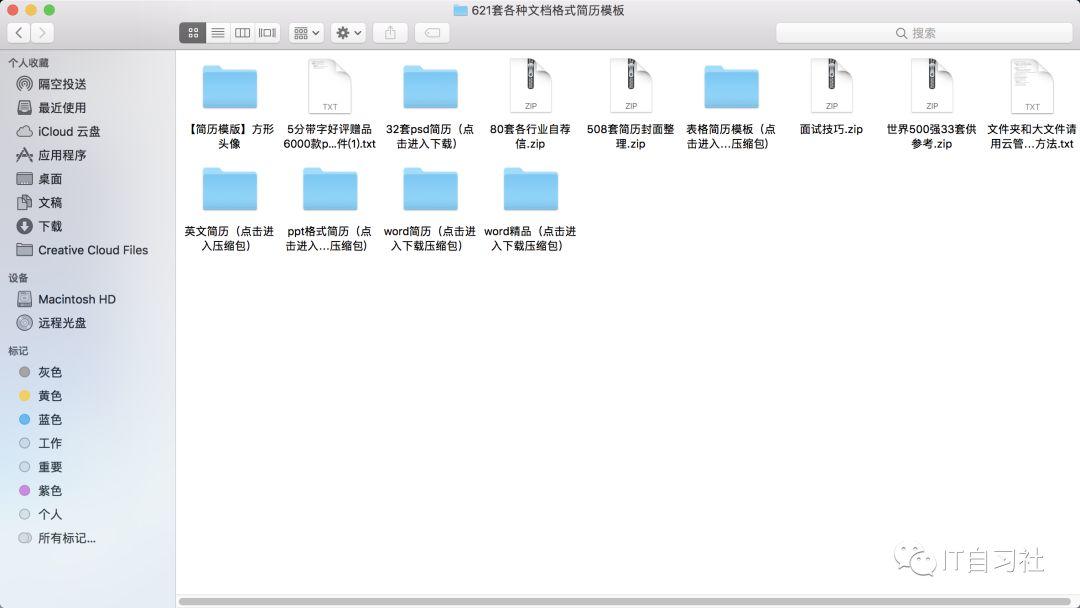
Task: Open the tags tool in the toolbar
Action: pos(431,32)
